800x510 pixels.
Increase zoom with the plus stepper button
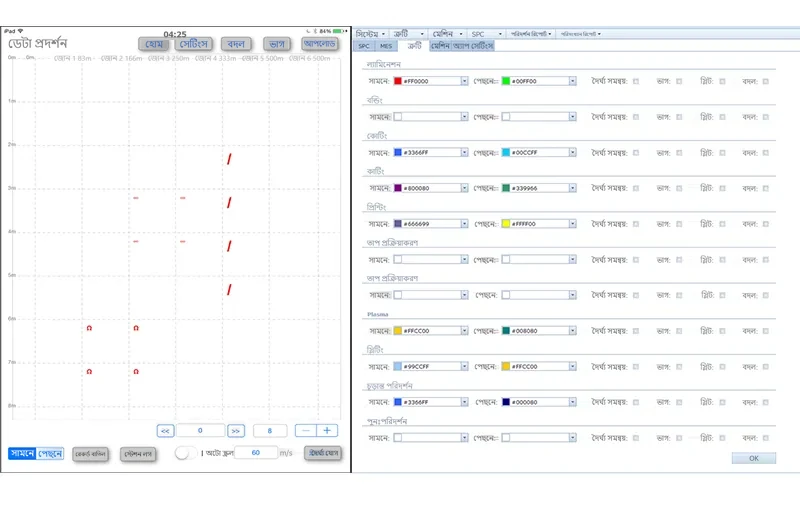point(327,430)
